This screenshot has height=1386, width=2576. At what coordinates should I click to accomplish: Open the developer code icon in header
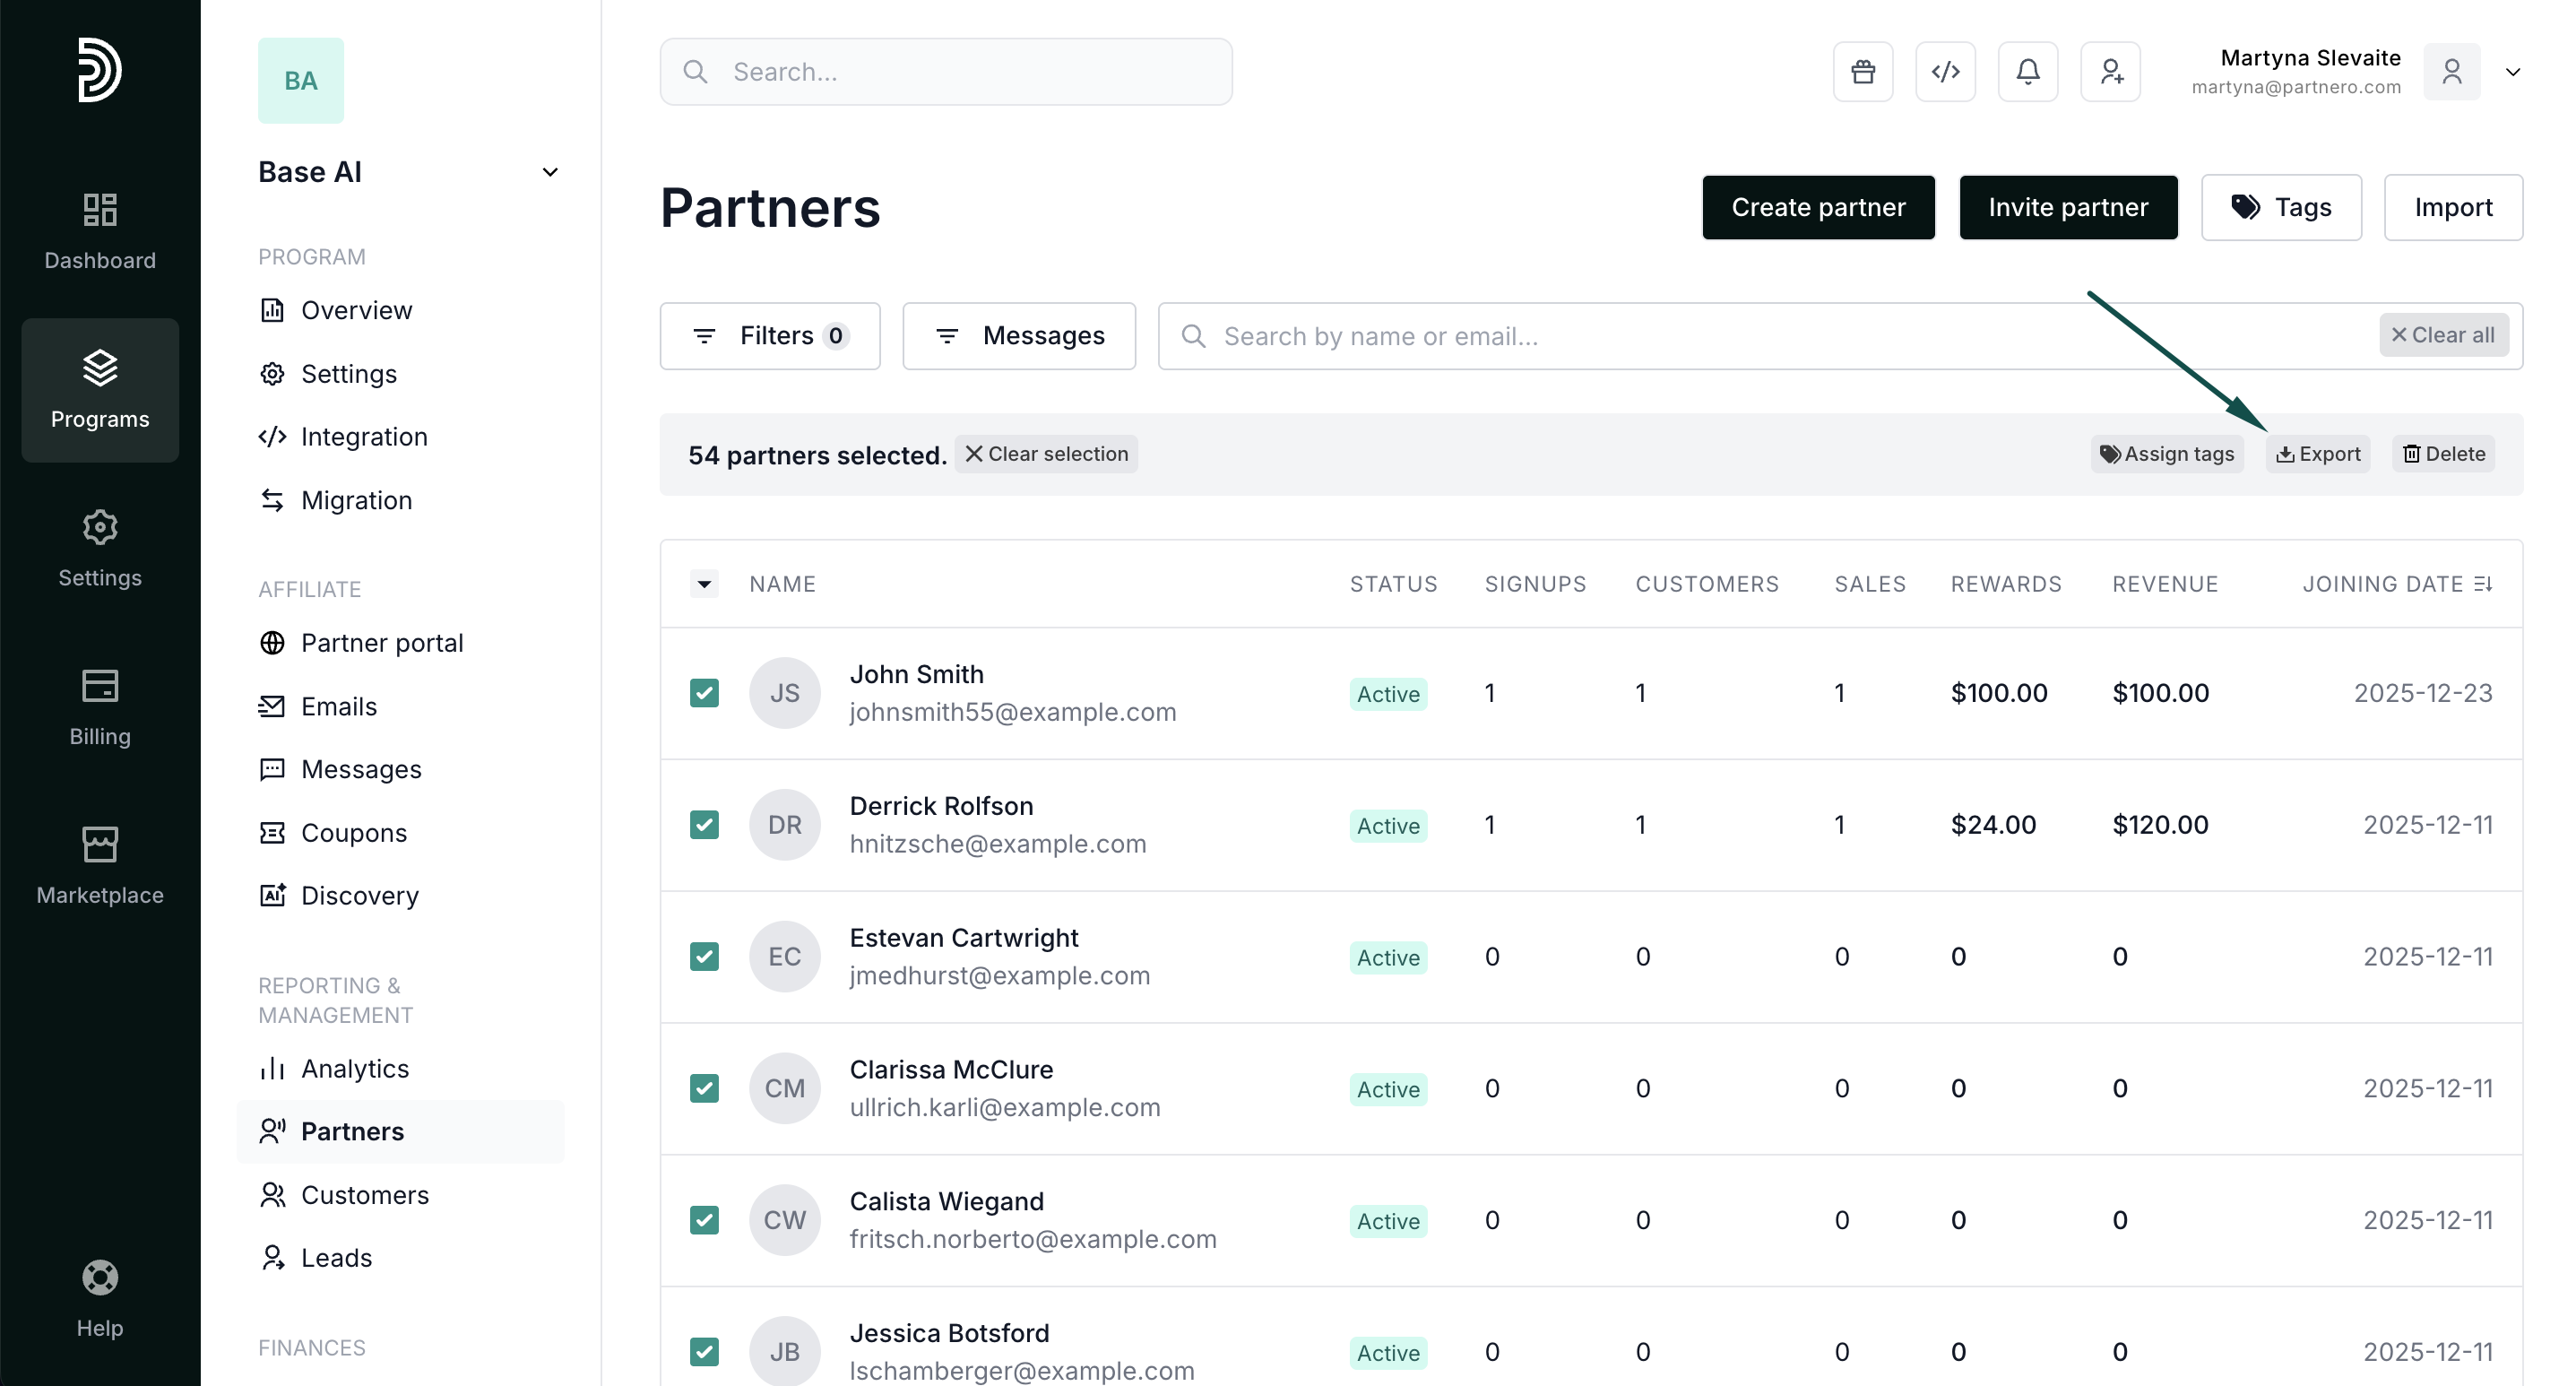pyautogui.click(x=1945, y=72)
